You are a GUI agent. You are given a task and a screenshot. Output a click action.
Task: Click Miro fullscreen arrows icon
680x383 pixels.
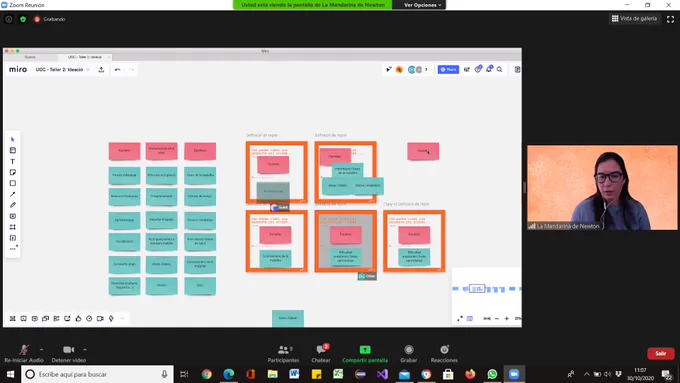click(x=460, y=318)
